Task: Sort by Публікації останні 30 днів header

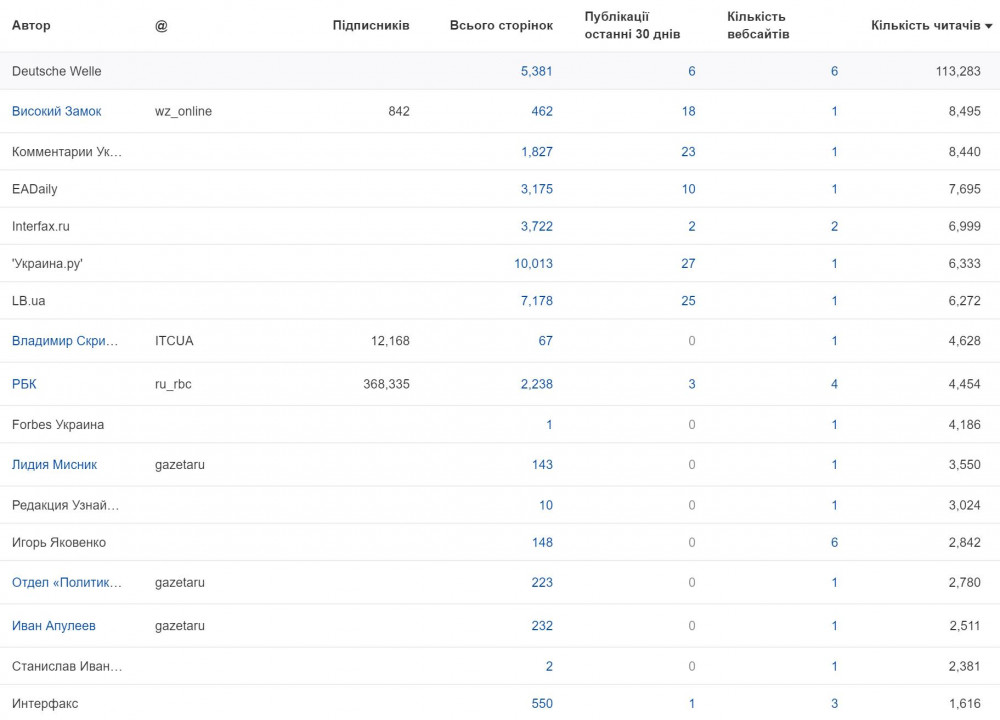Action: tap(632, 26)
